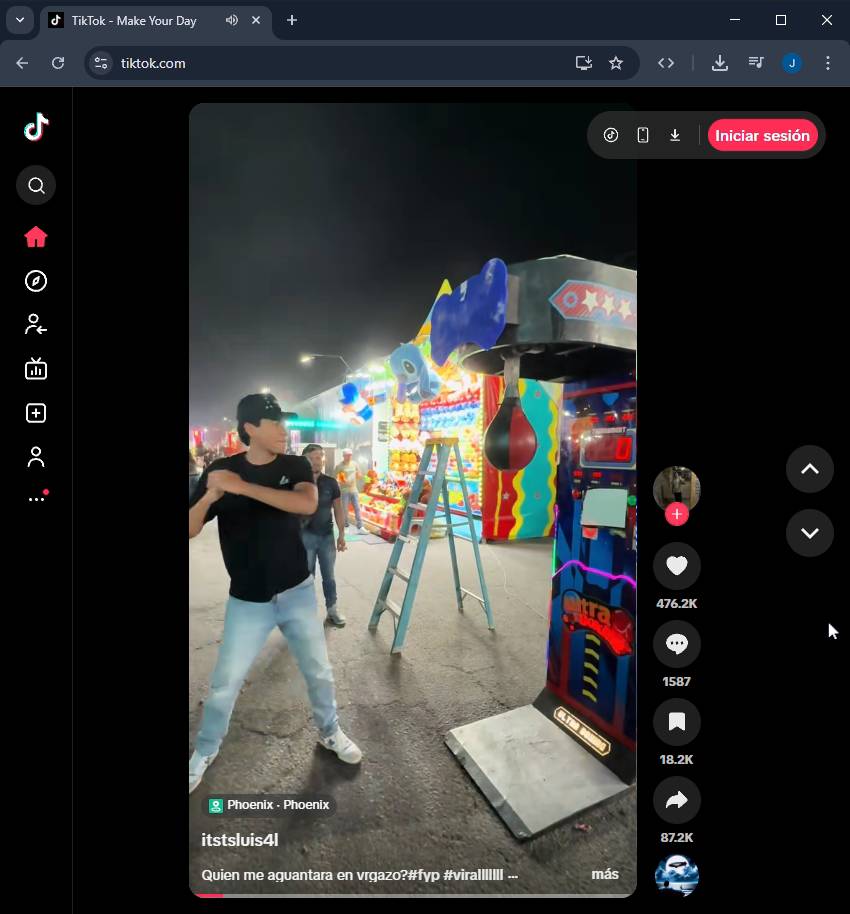Click the Upload plus icon in sidebar
The width and height of the screenshot is (850, 914).
tap(36, 413)
